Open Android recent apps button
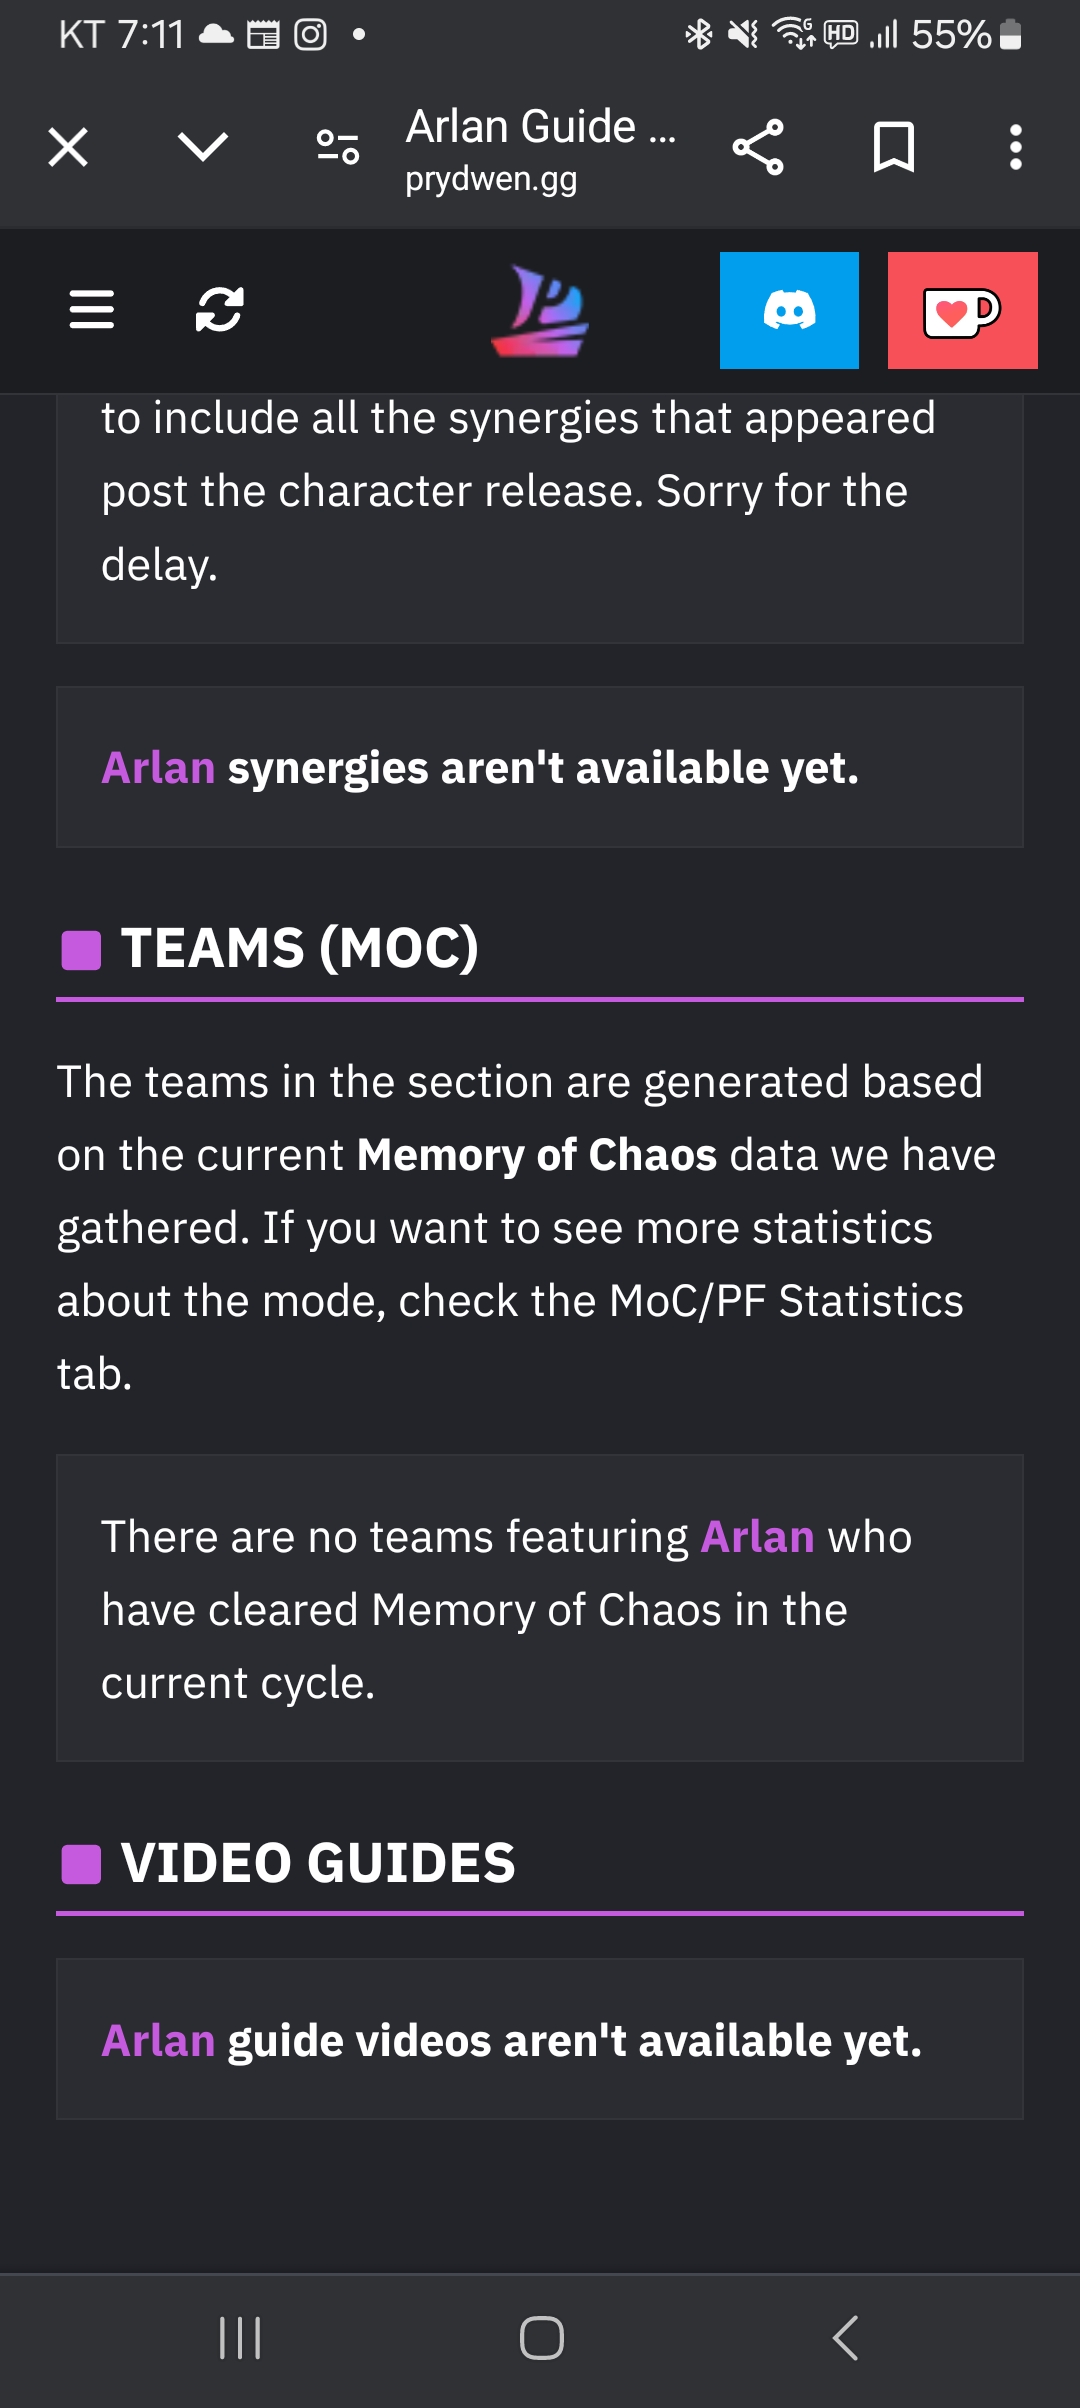The height and width of the screenshot is (2408, 1080). click(240, 2338)
